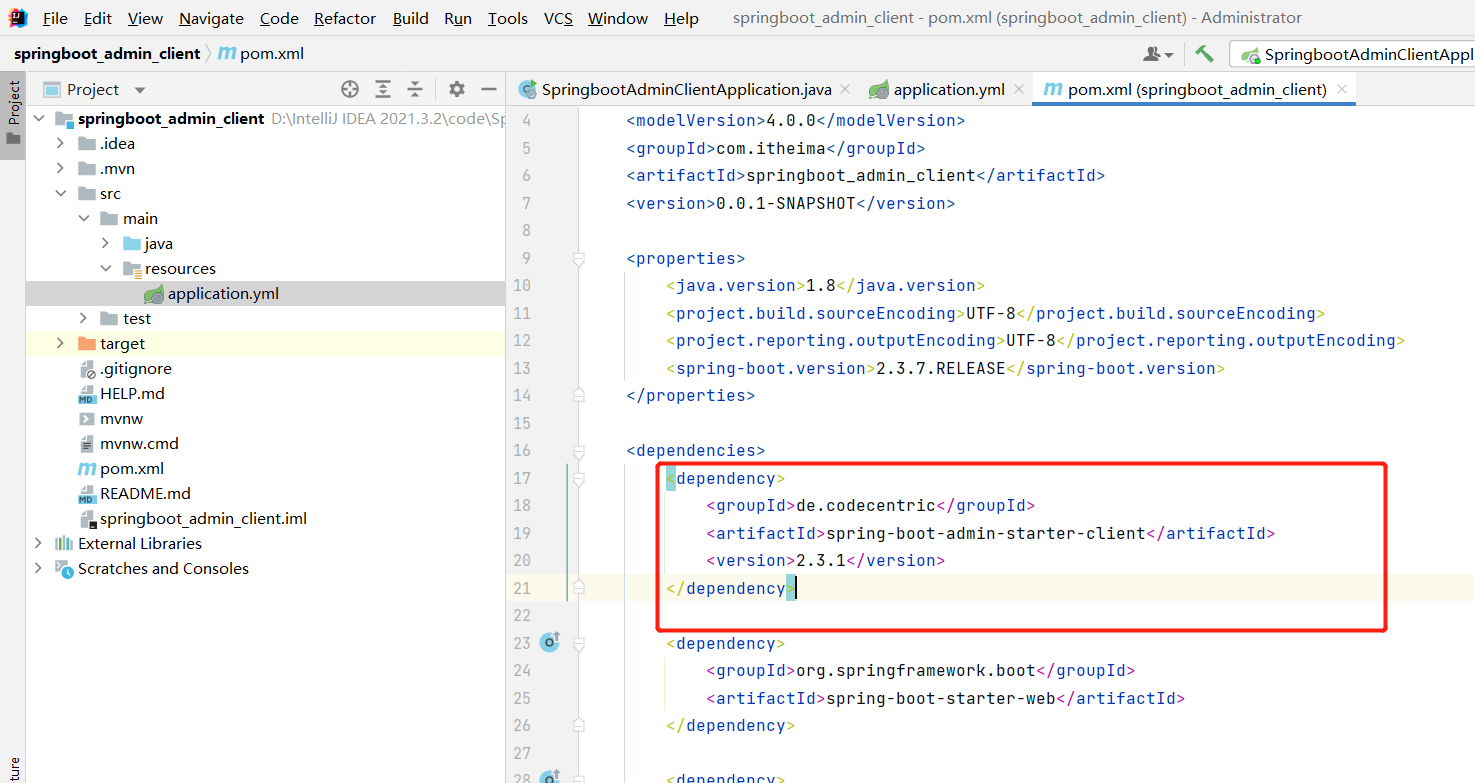1475x783 pixels.
Task: Expand Scratches and Consoles node
Action: pyautogui.click(x=39, y=568)
